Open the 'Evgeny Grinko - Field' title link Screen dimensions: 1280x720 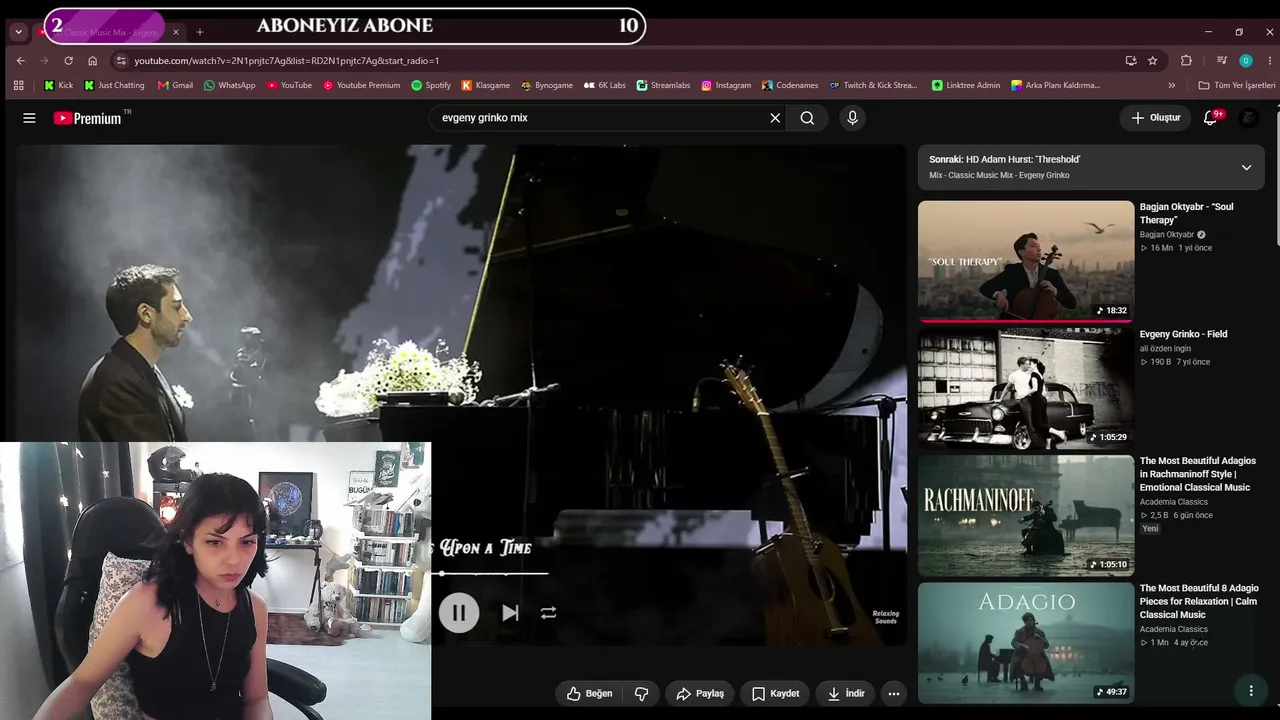point(1183,334)
